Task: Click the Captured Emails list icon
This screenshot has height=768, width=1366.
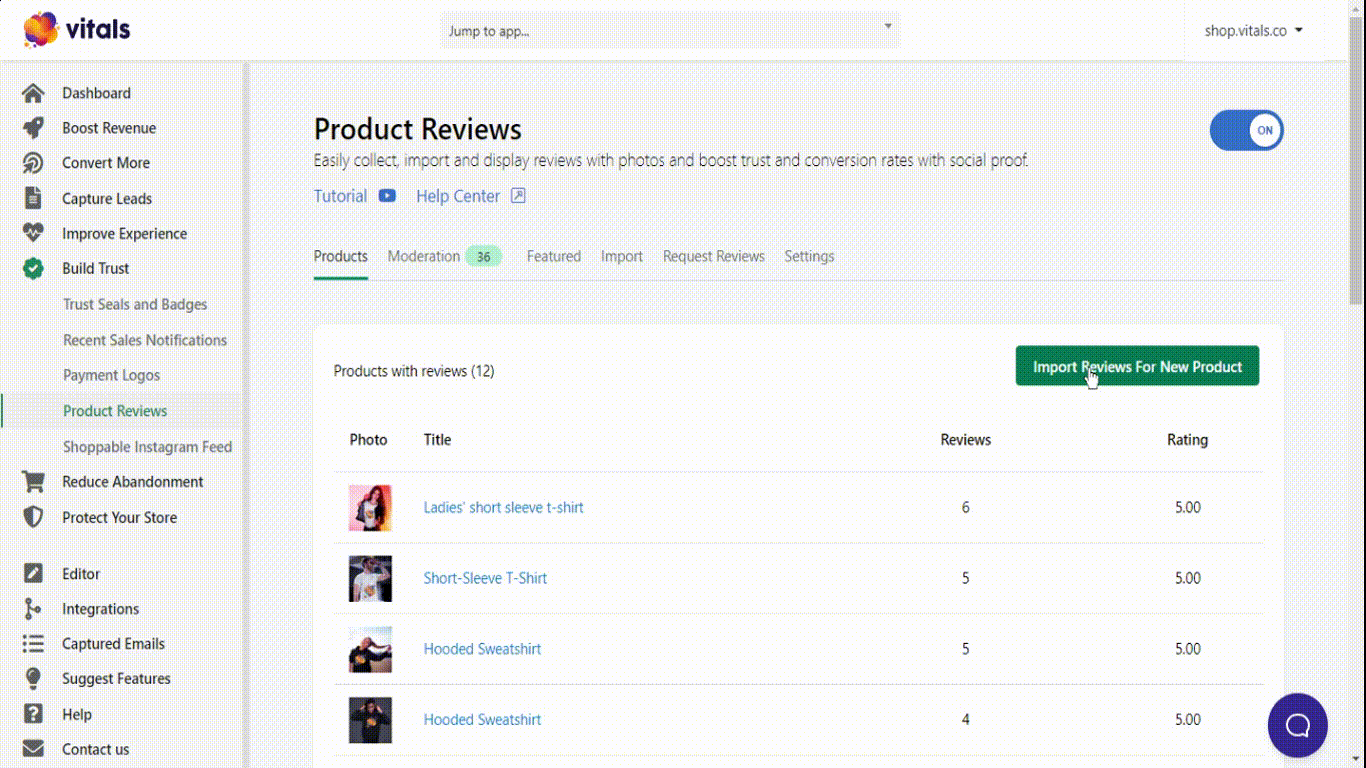Action: click(x=33, y=644)
